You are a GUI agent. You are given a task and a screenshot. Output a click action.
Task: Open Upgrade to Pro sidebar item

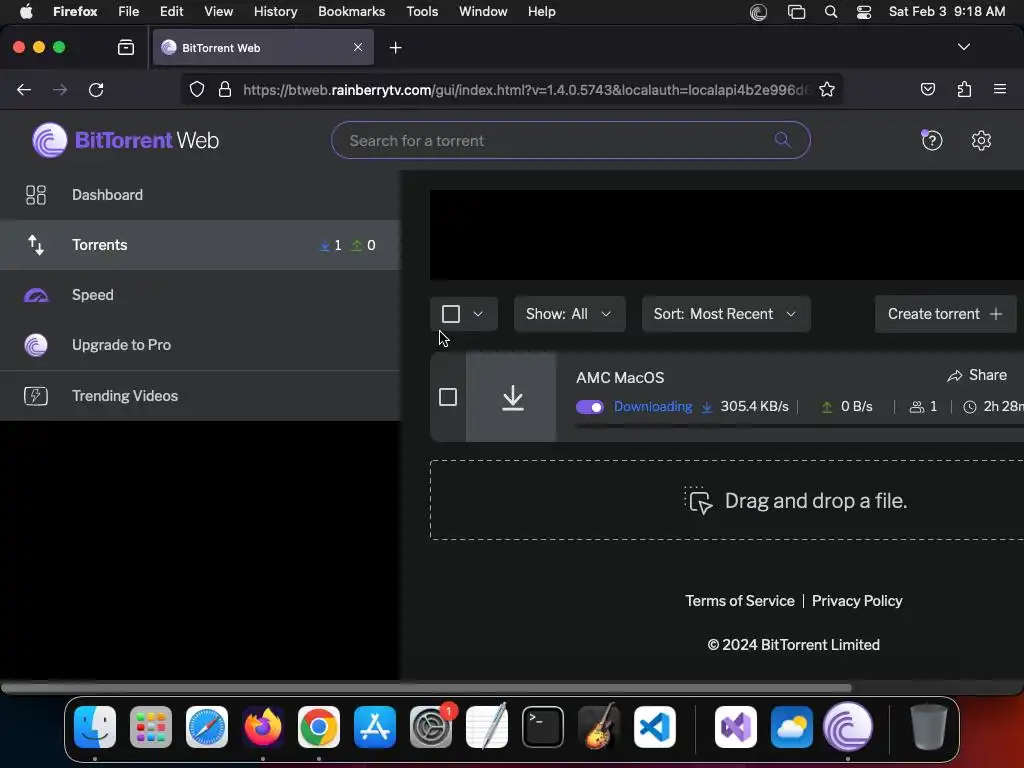tap(200, 345)
